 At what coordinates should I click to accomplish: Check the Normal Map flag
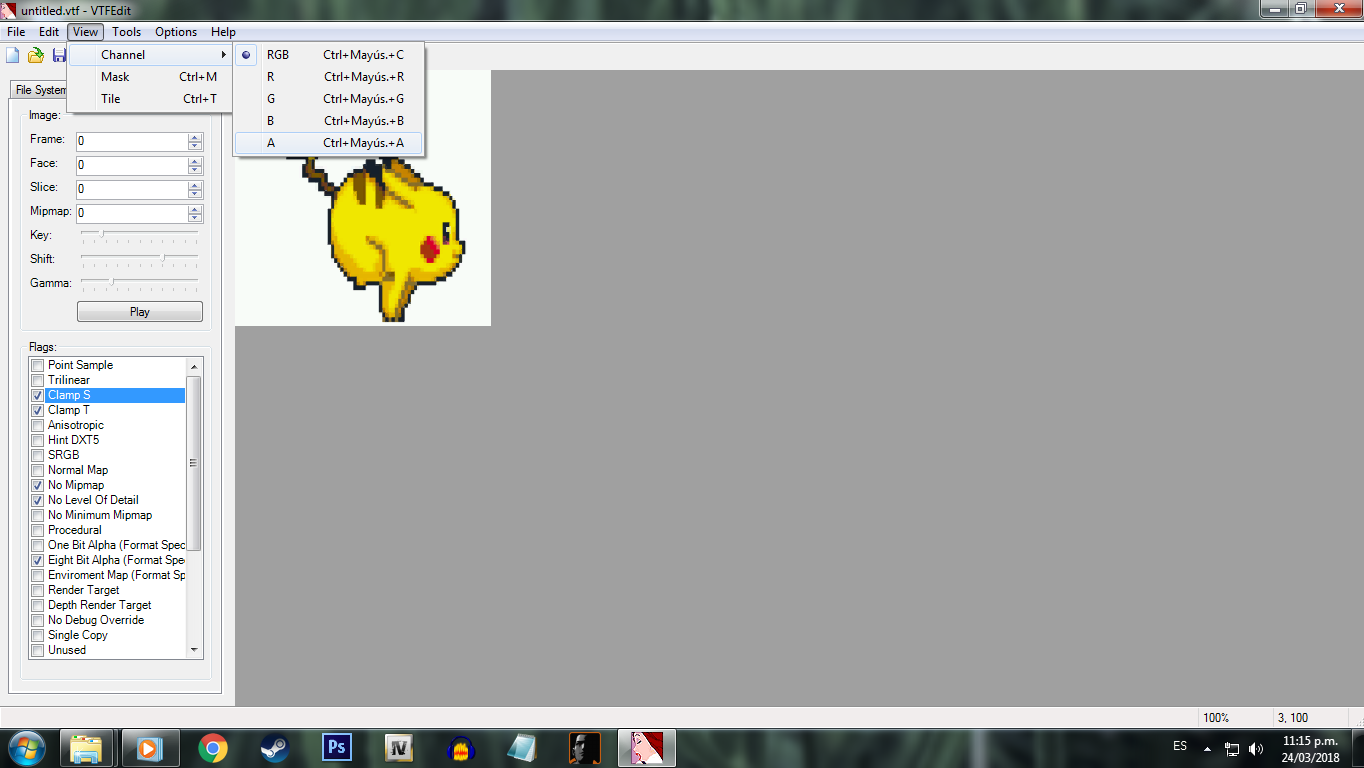tap(38, 470)
